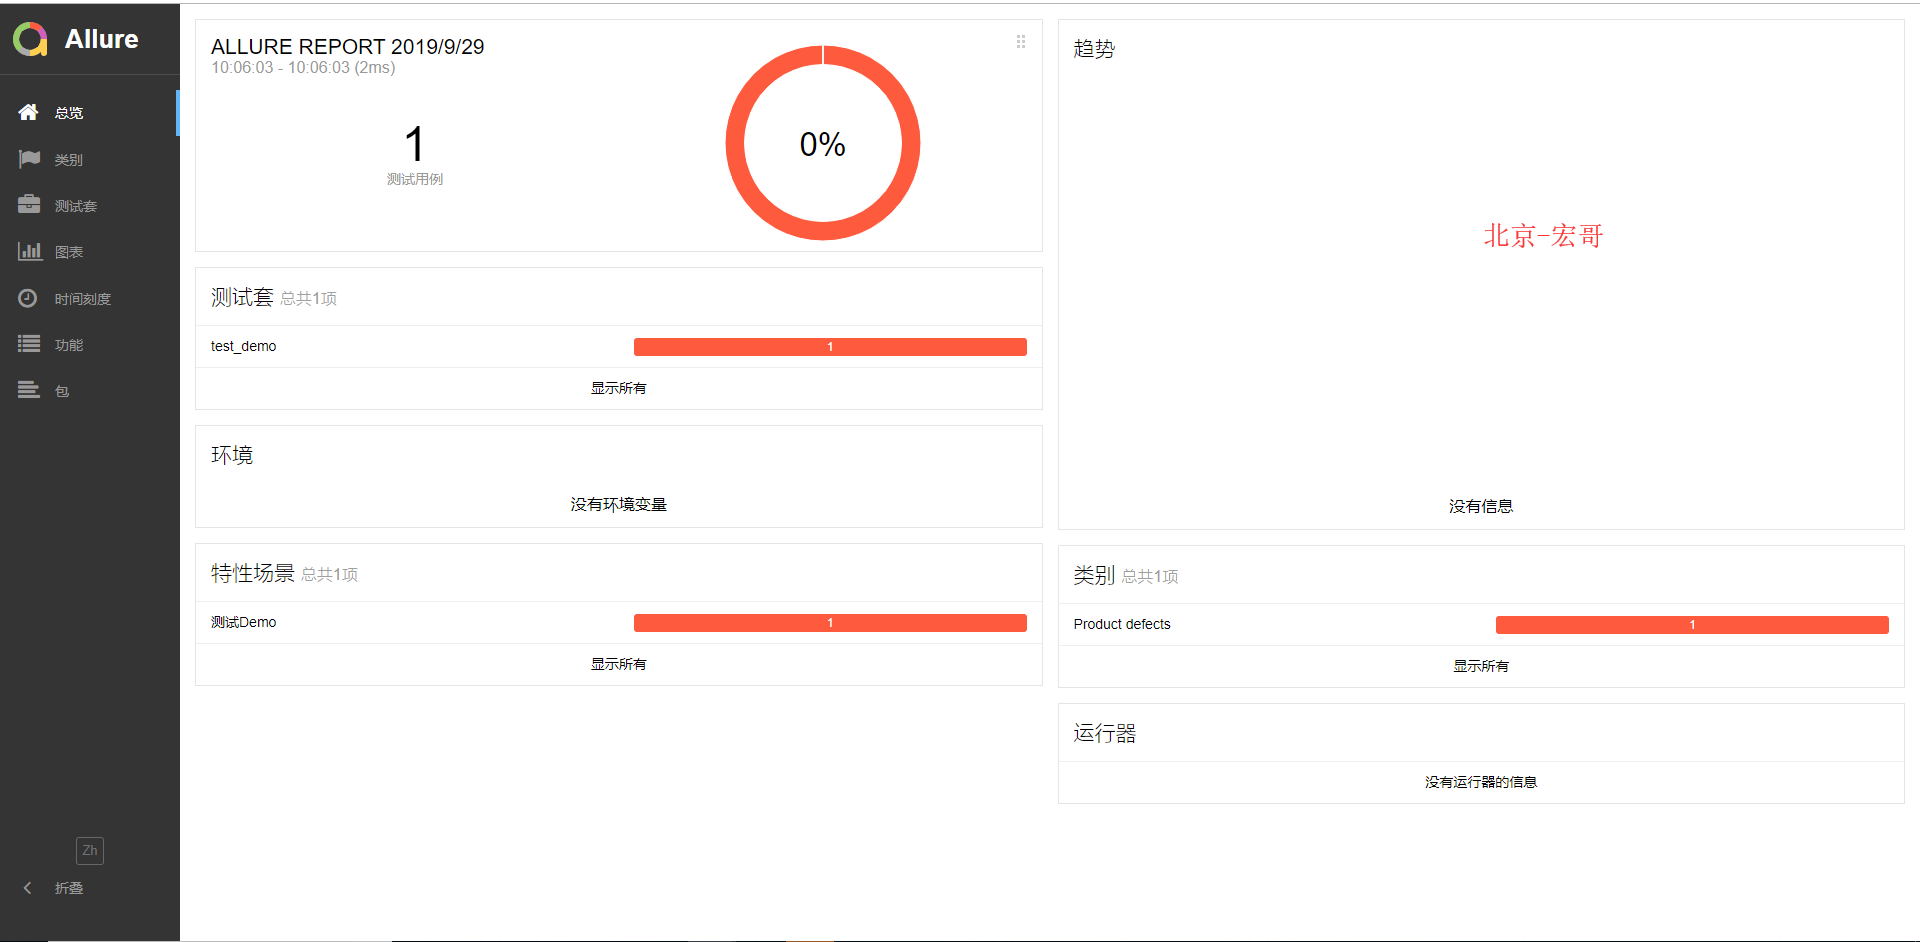Open the 包 packages icon
The height and width of the screenshot is (942, 1920).
[29, 390]
